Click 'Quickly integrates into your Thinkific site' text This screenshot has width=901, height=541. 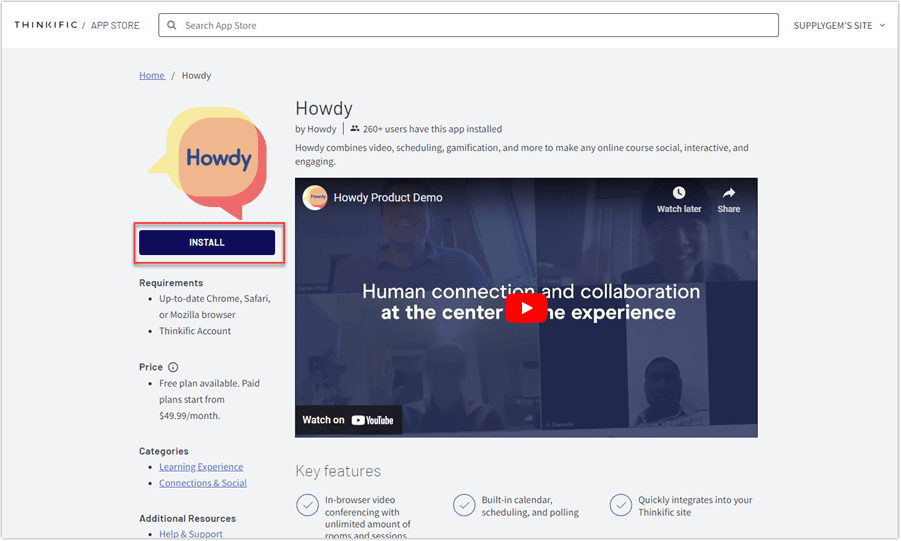pos(695,506)
